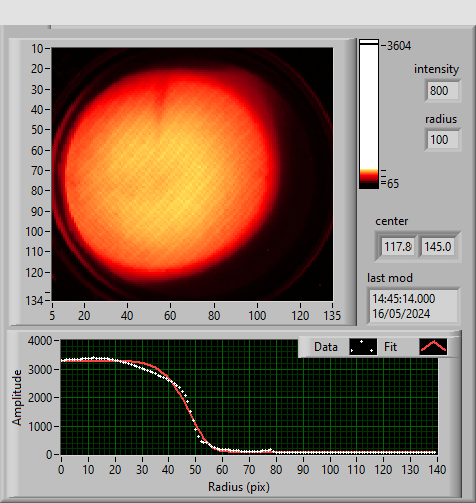Click the Amplitude axis label

(x=17, y=397)
